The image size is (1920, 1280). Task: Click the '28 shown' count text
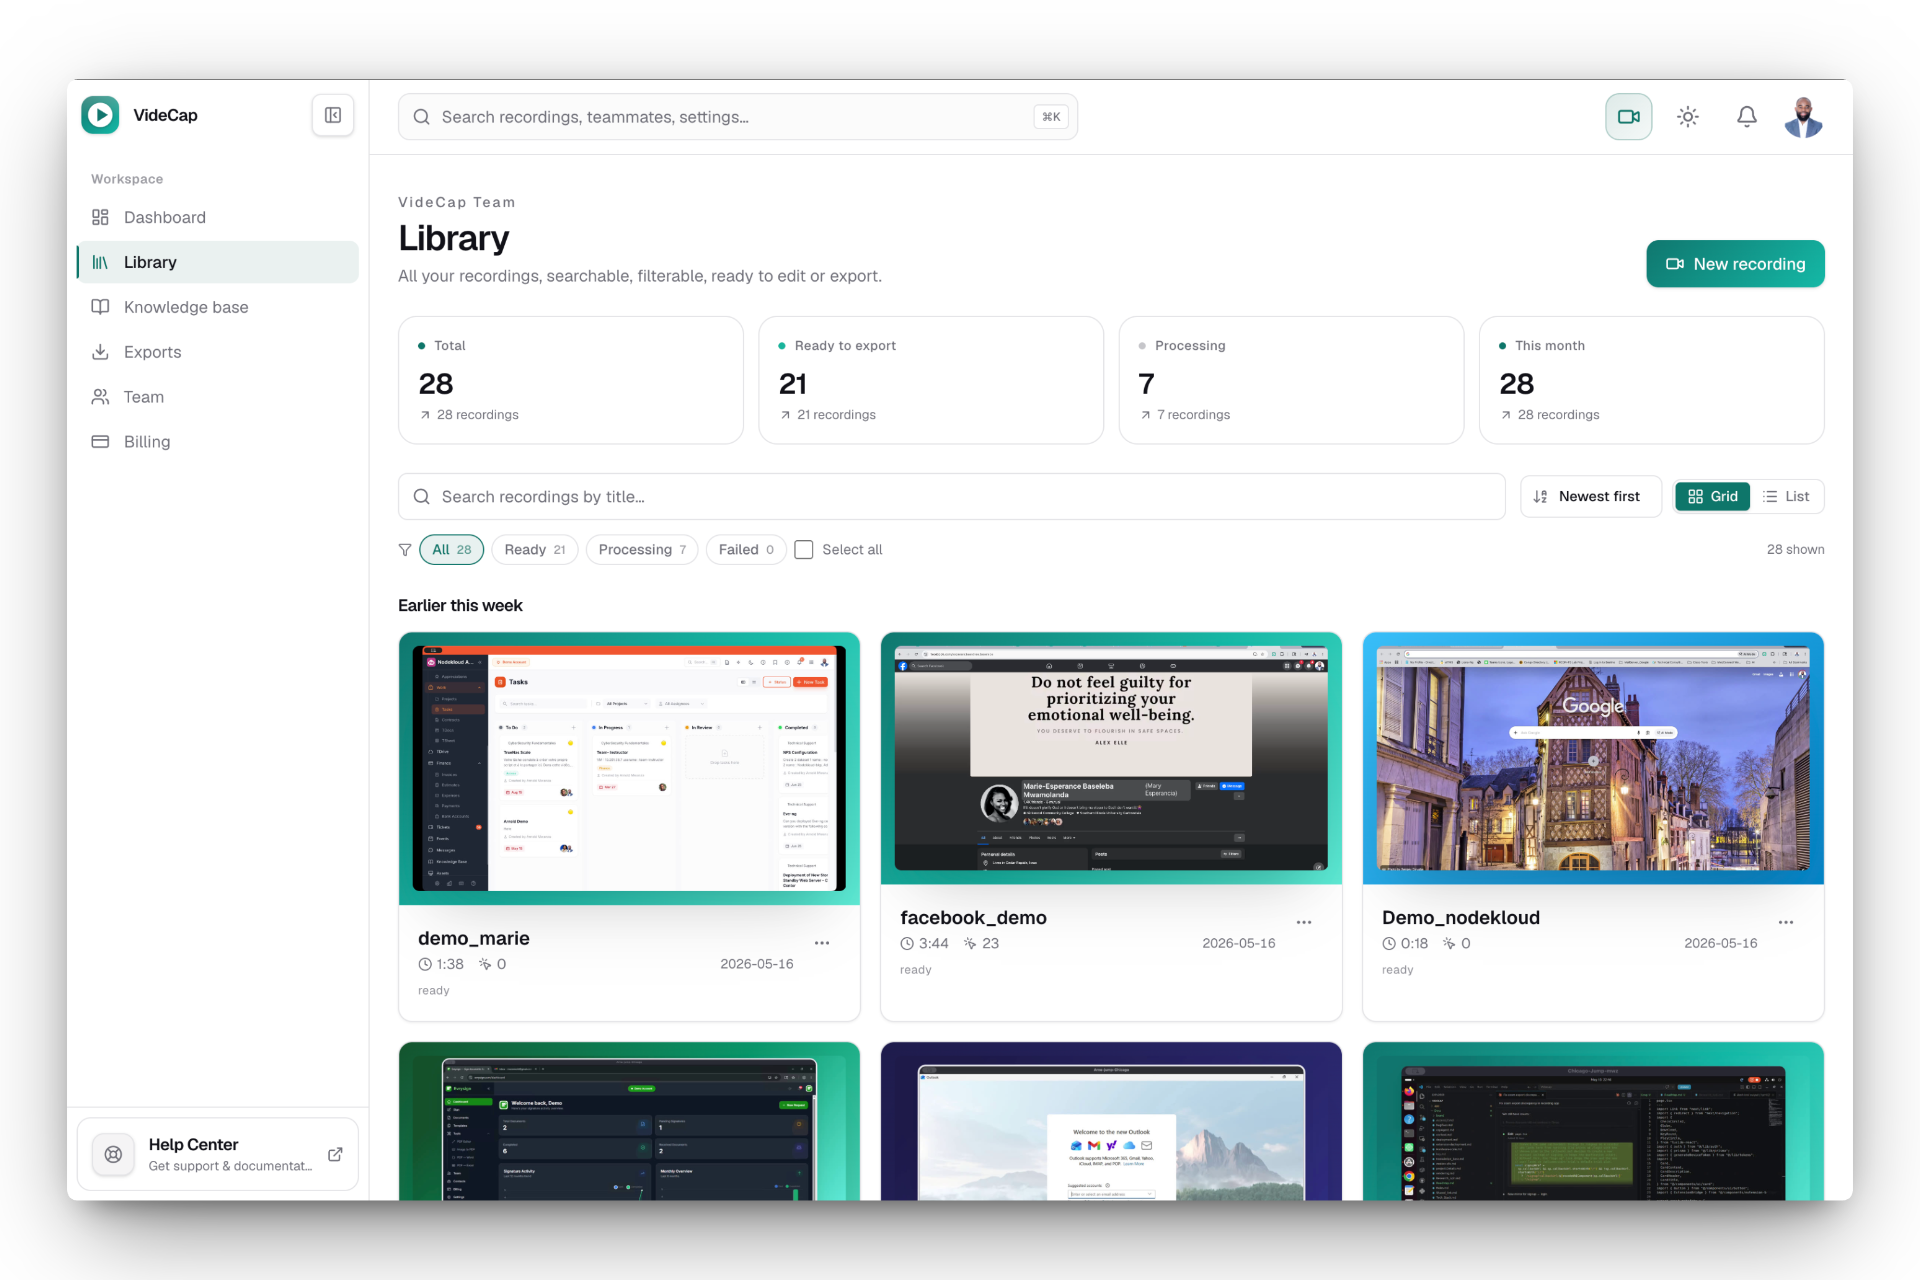[x=1795, y=550]
